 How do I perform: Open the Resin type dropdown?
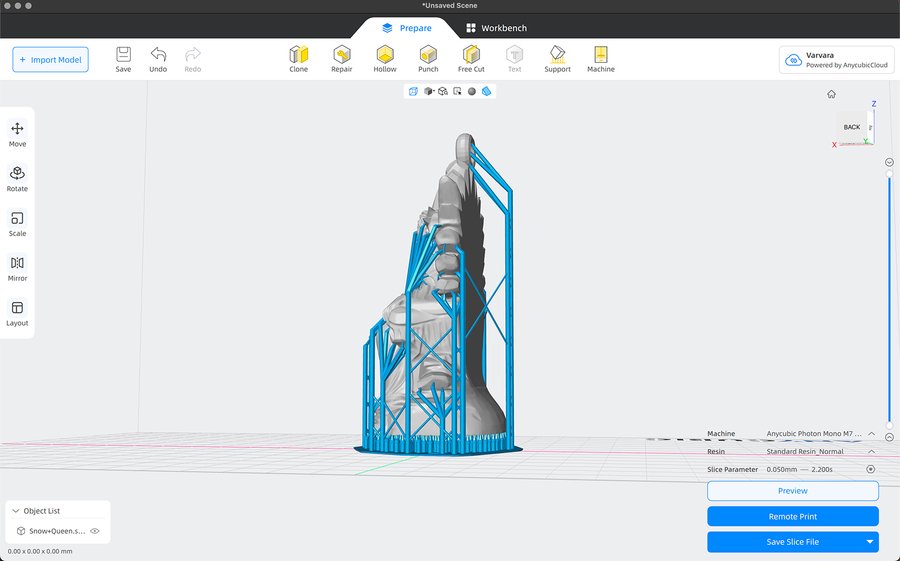[x=871, y=452]
